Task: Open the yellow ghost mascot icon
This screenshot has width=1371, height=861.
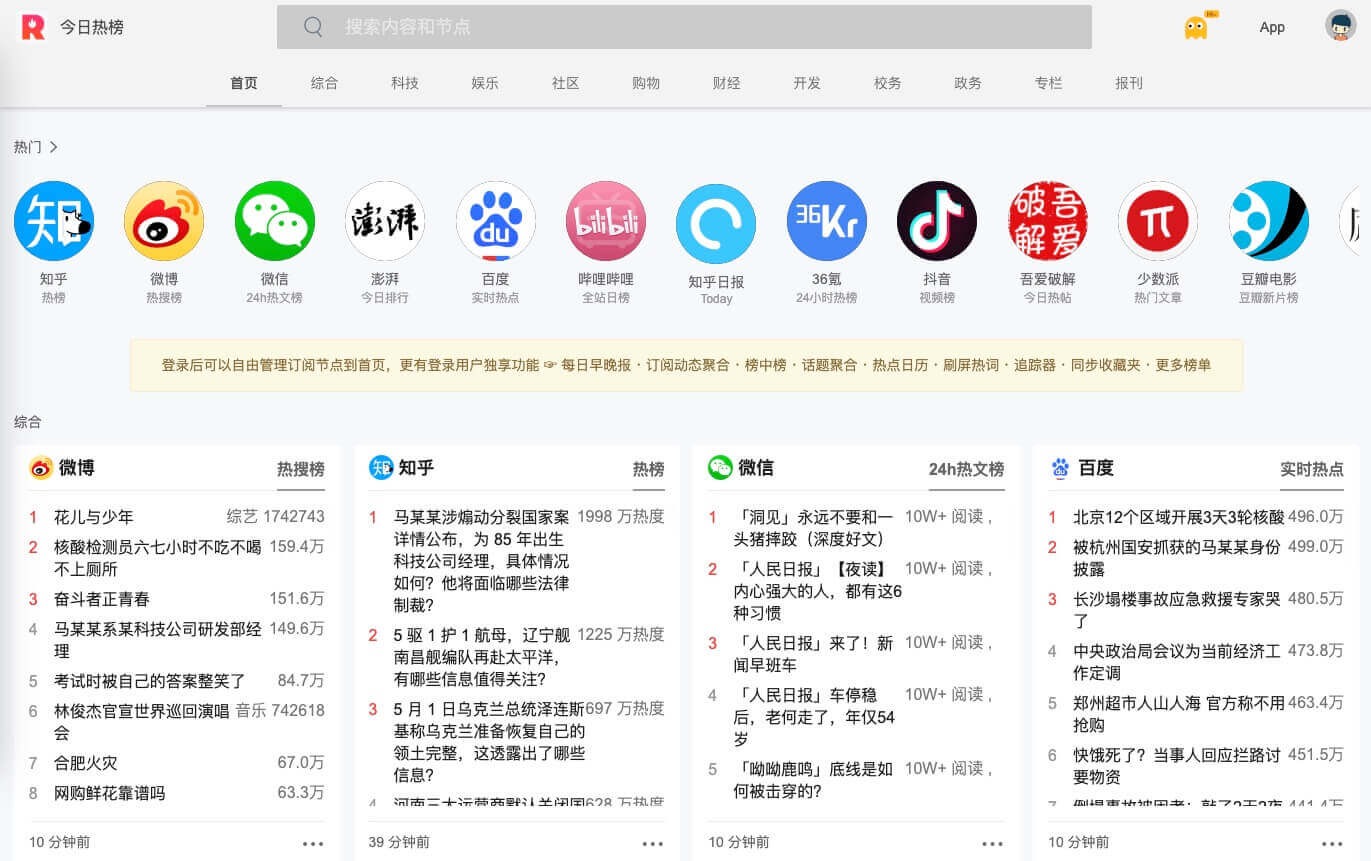Action: click(x=1196, y=27)
